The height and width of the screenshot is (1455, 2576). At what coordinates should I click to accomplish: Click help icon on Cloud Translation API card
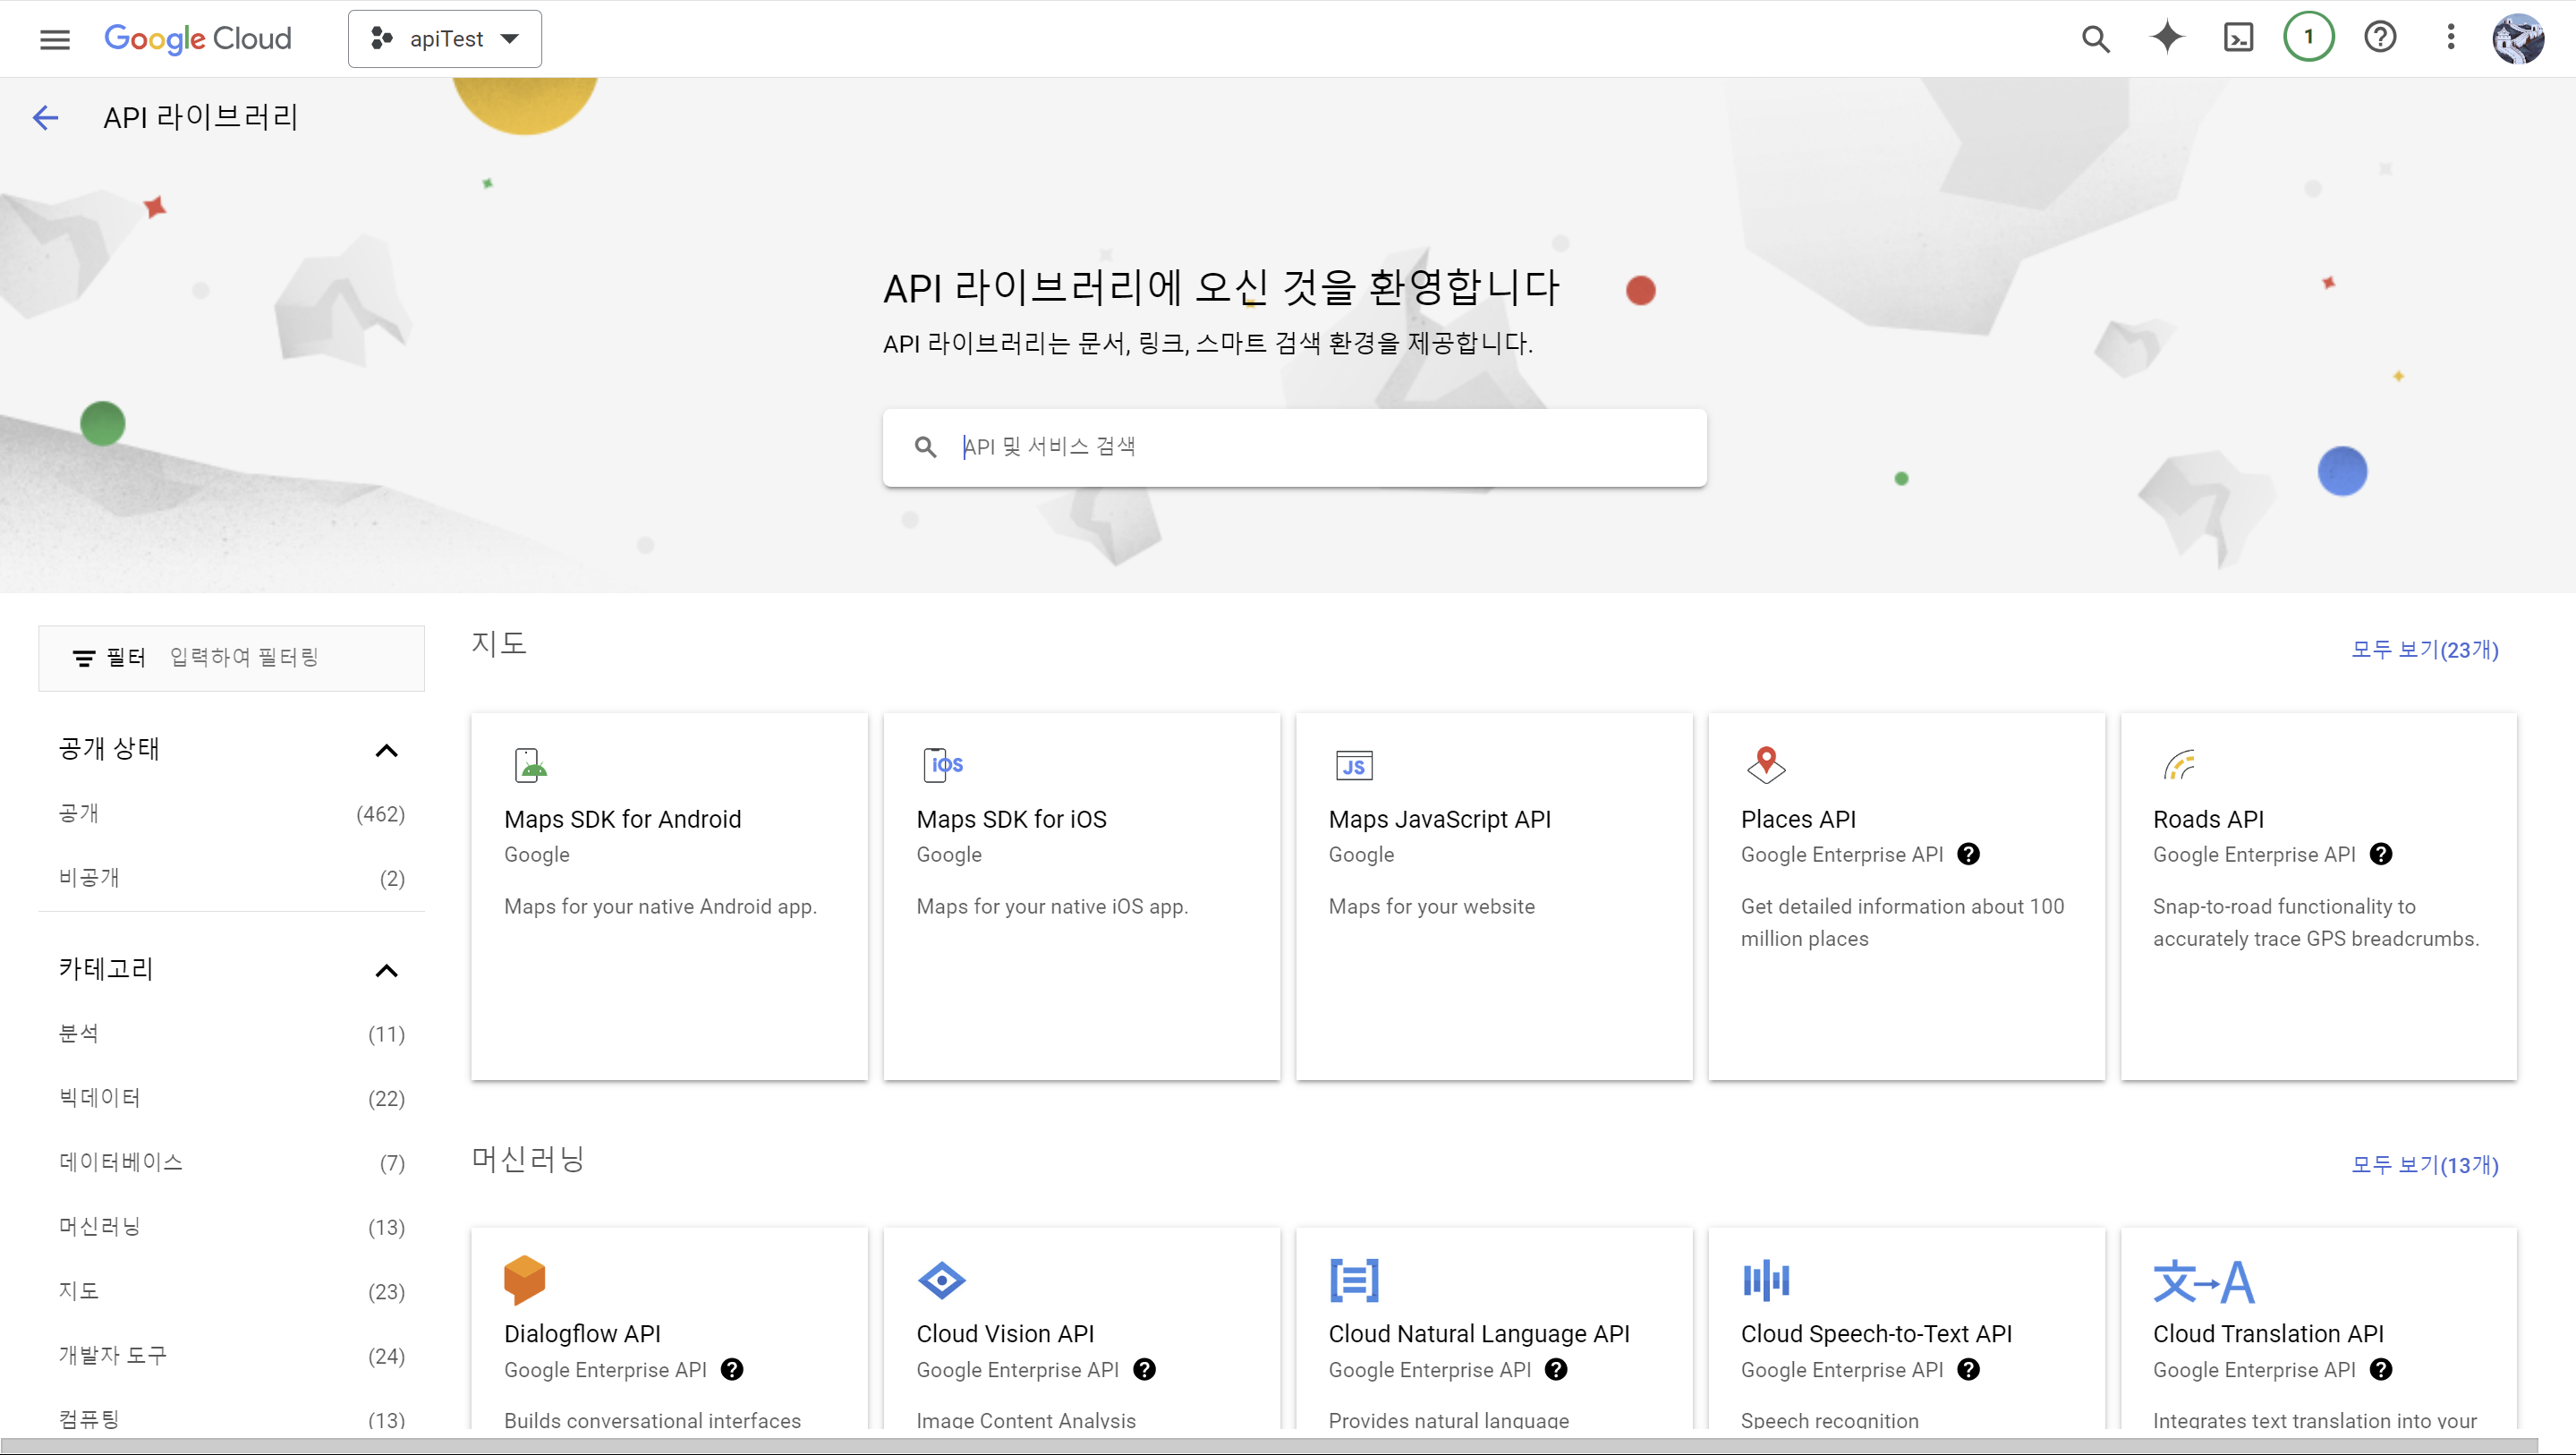coord(2381,1370)
